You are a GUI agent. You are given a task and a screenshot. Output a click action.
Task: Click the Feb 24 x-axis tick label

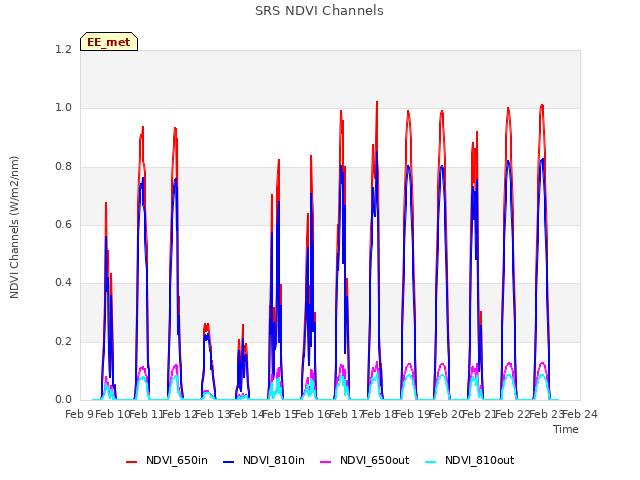580,414
